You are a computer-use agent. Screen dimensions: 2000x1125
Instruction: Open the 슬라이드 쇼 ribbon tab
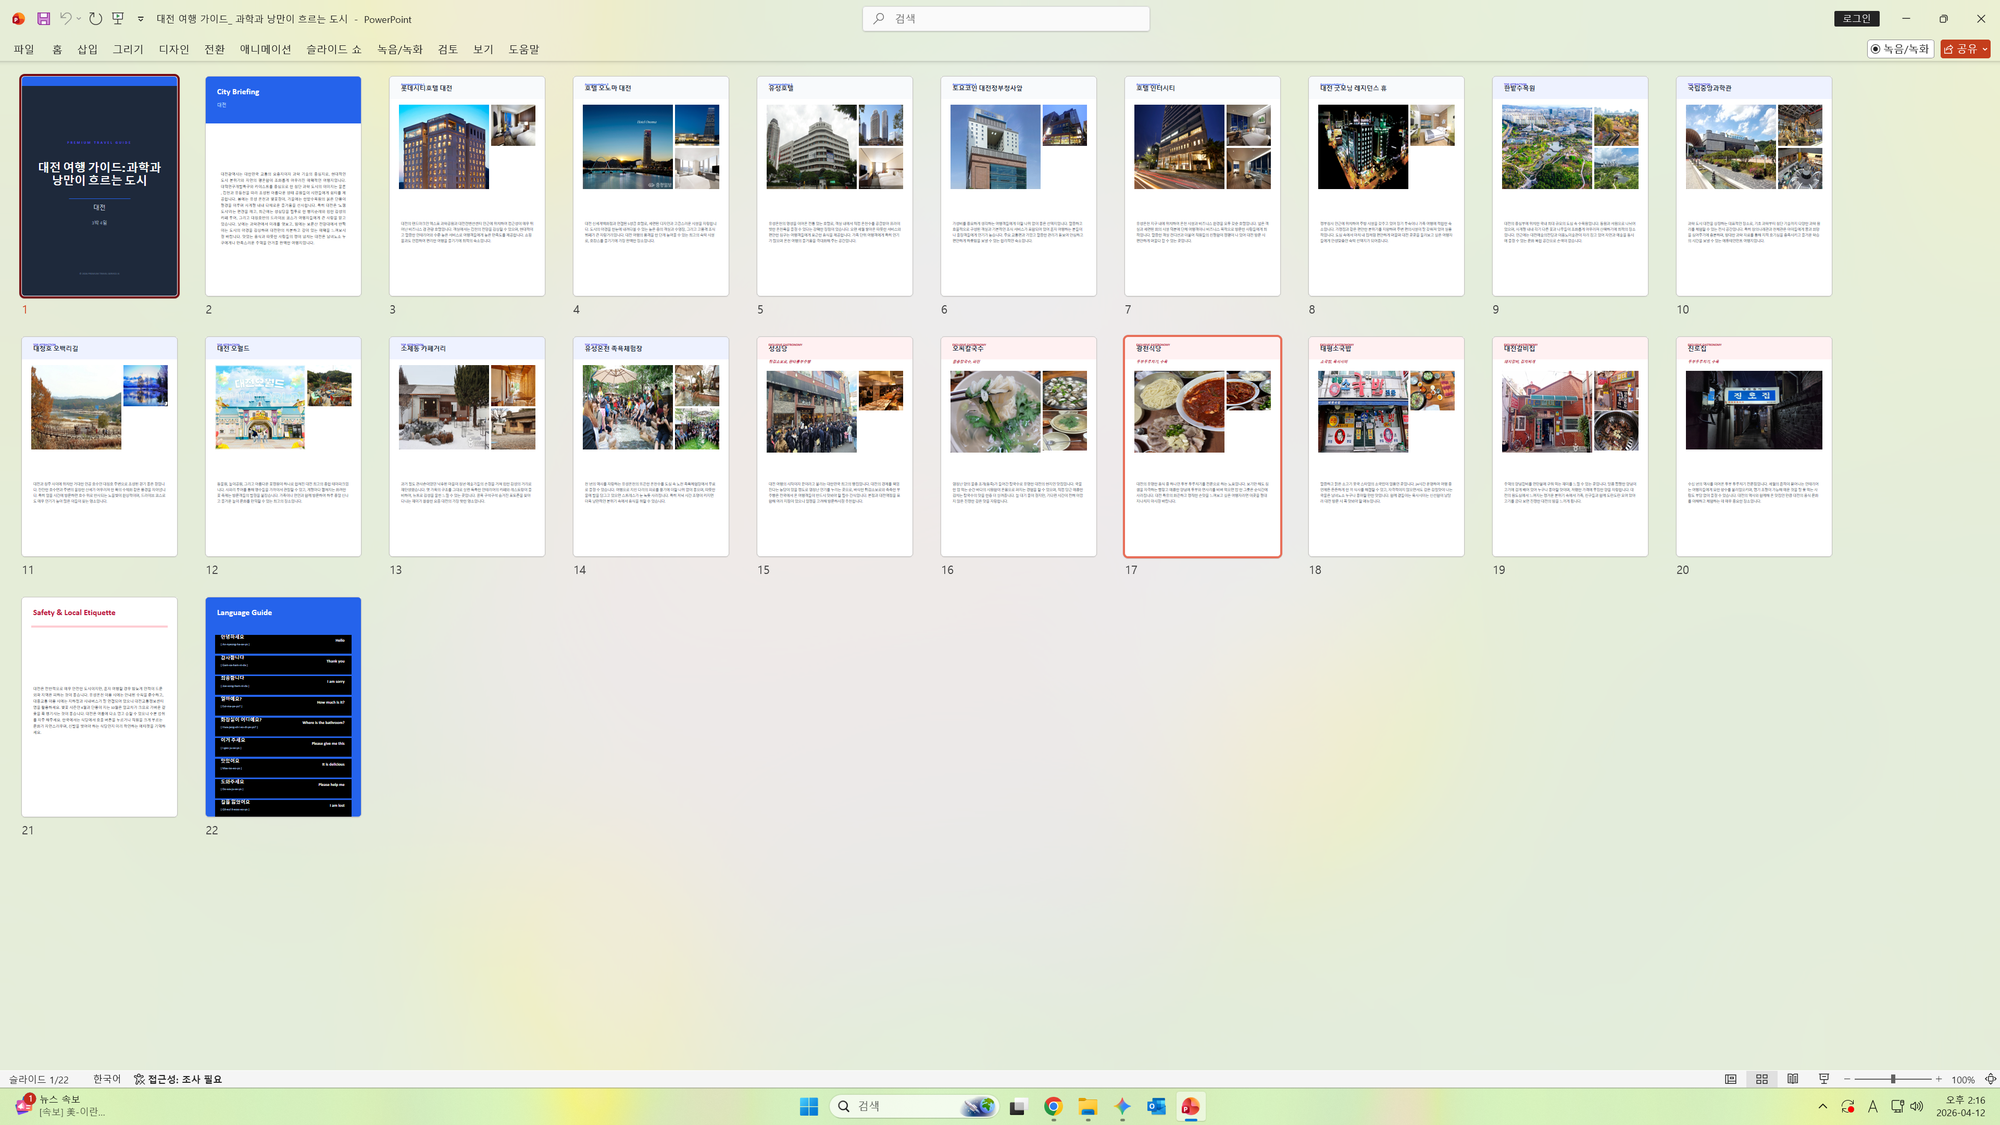click(x=333, y=49)
